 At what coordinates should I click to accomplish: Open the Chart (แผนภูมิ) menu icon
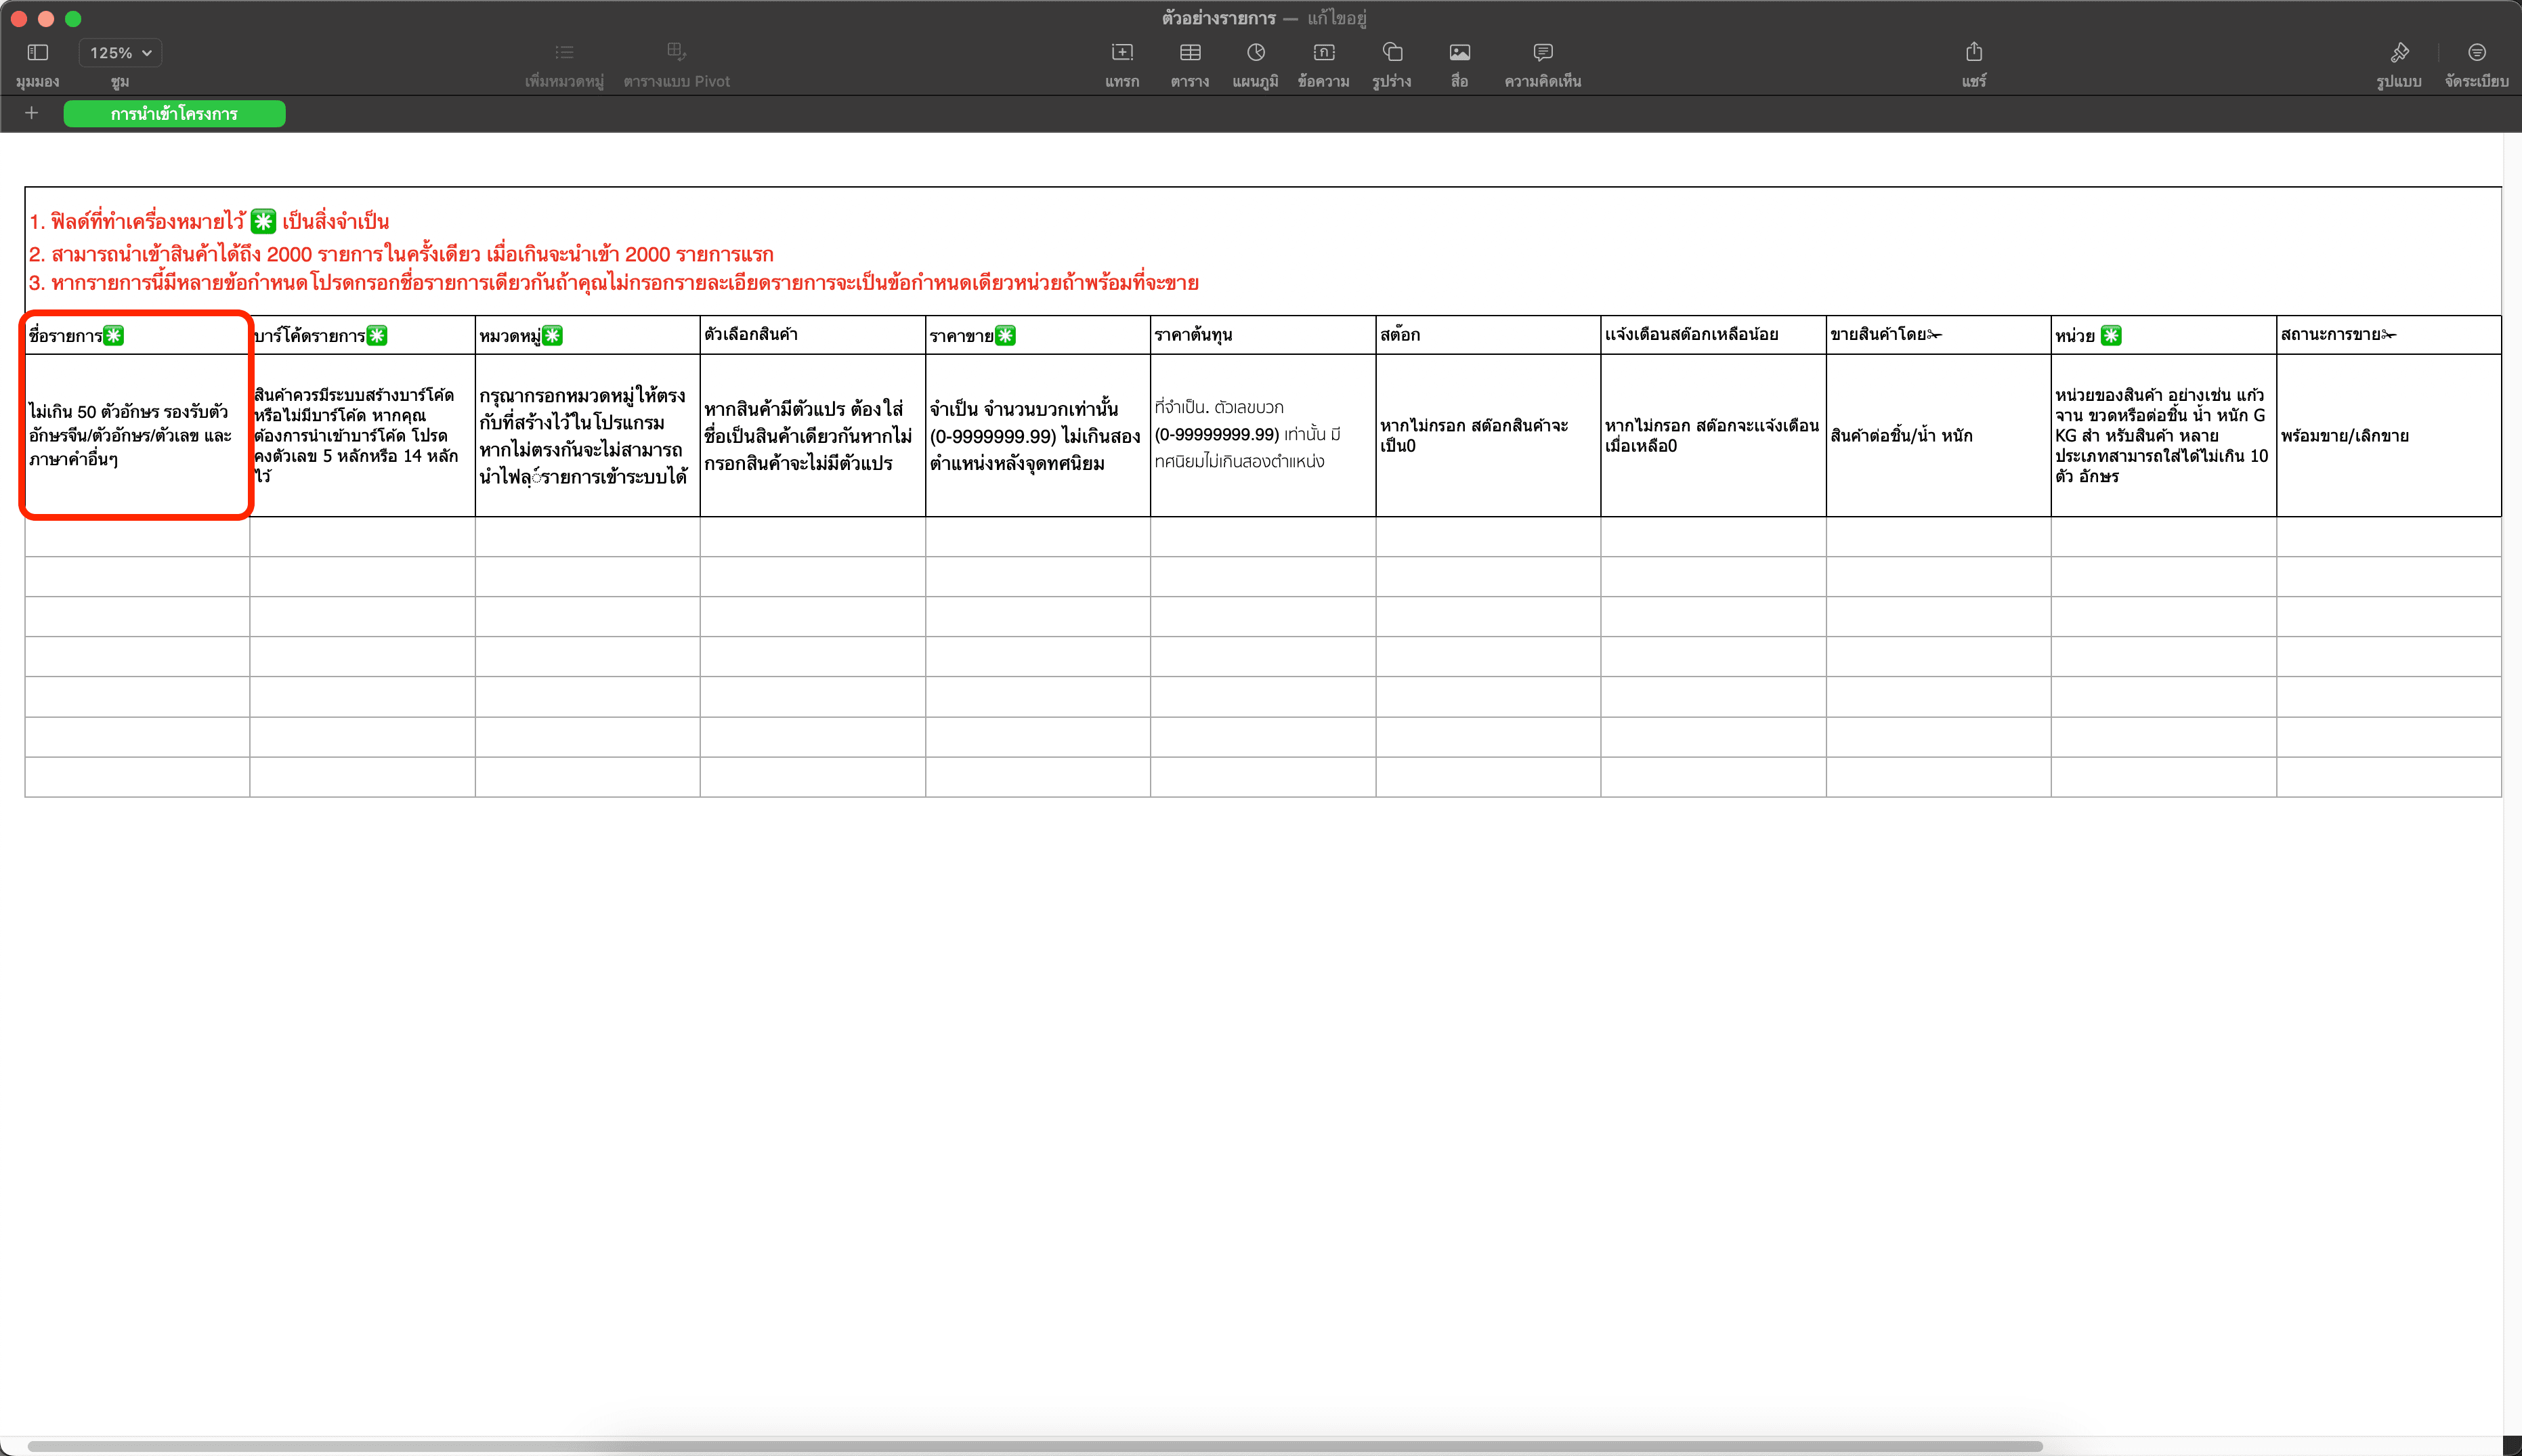pos(1255,53)
